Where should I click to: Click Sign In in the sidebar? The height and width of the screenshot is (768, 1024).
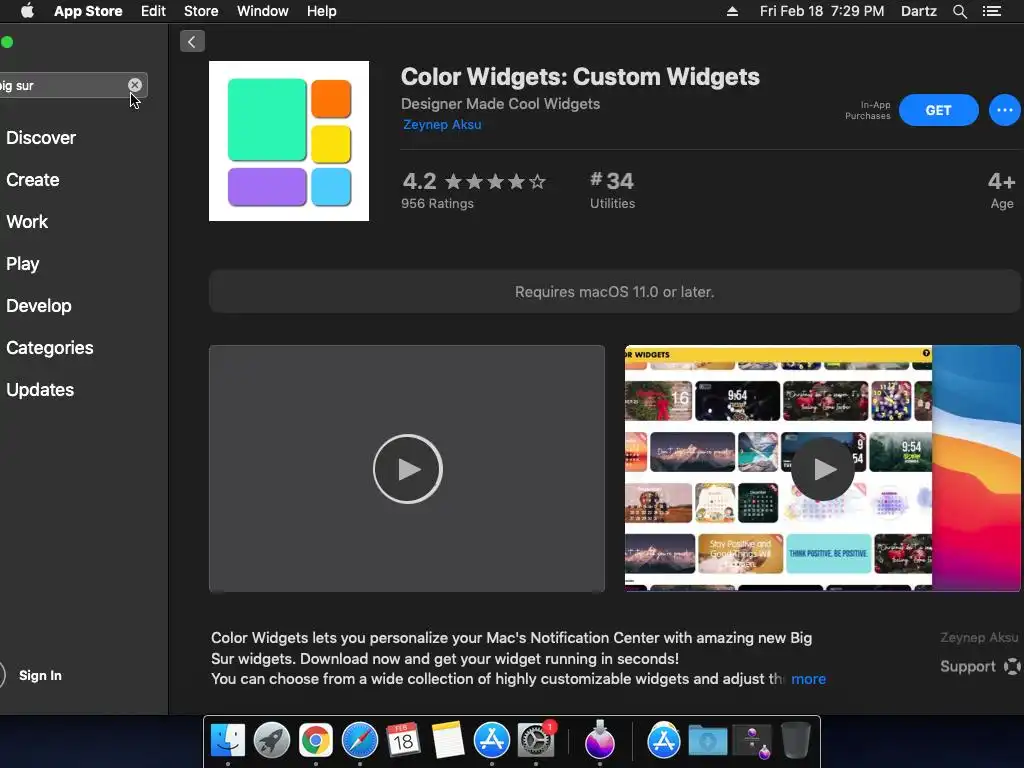coord(40,675)
